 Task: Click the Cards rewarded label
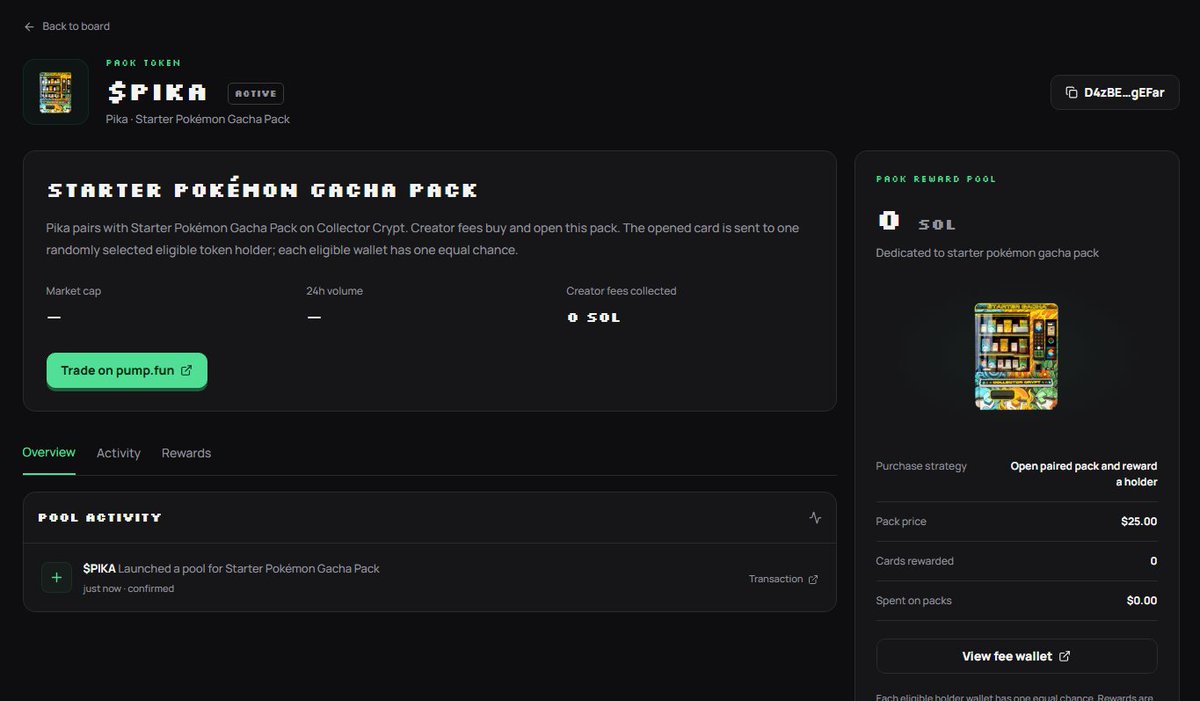click(915, 561)
